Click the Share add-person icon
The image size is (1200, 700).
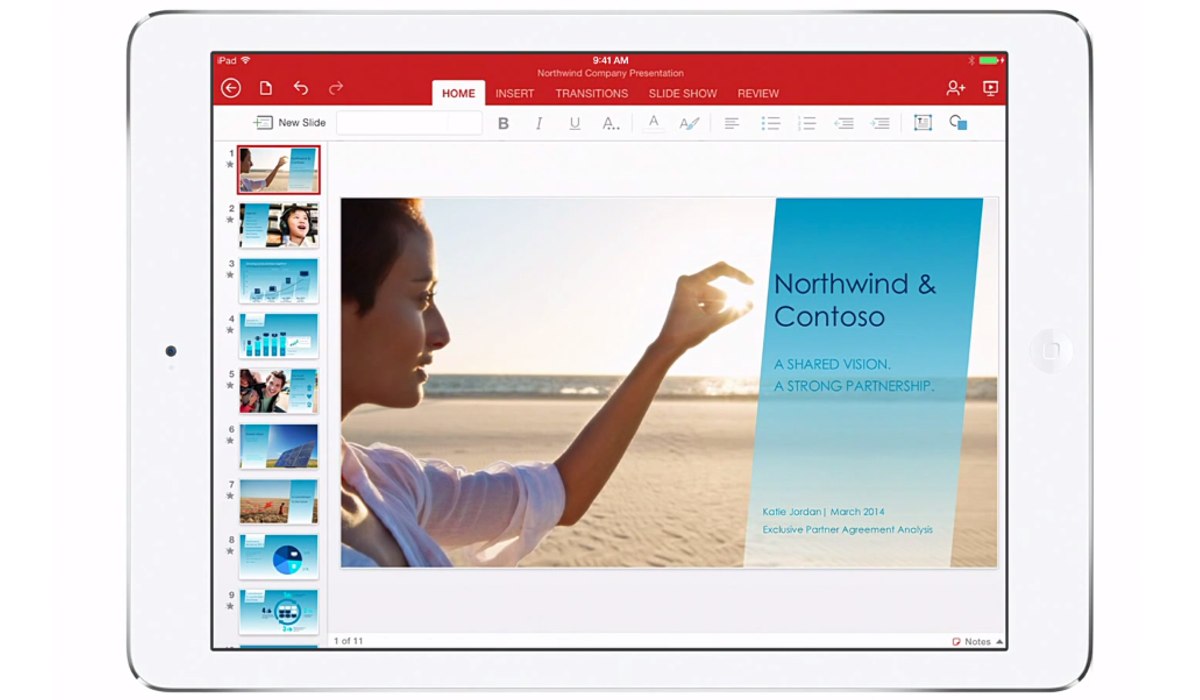point(955,88)
